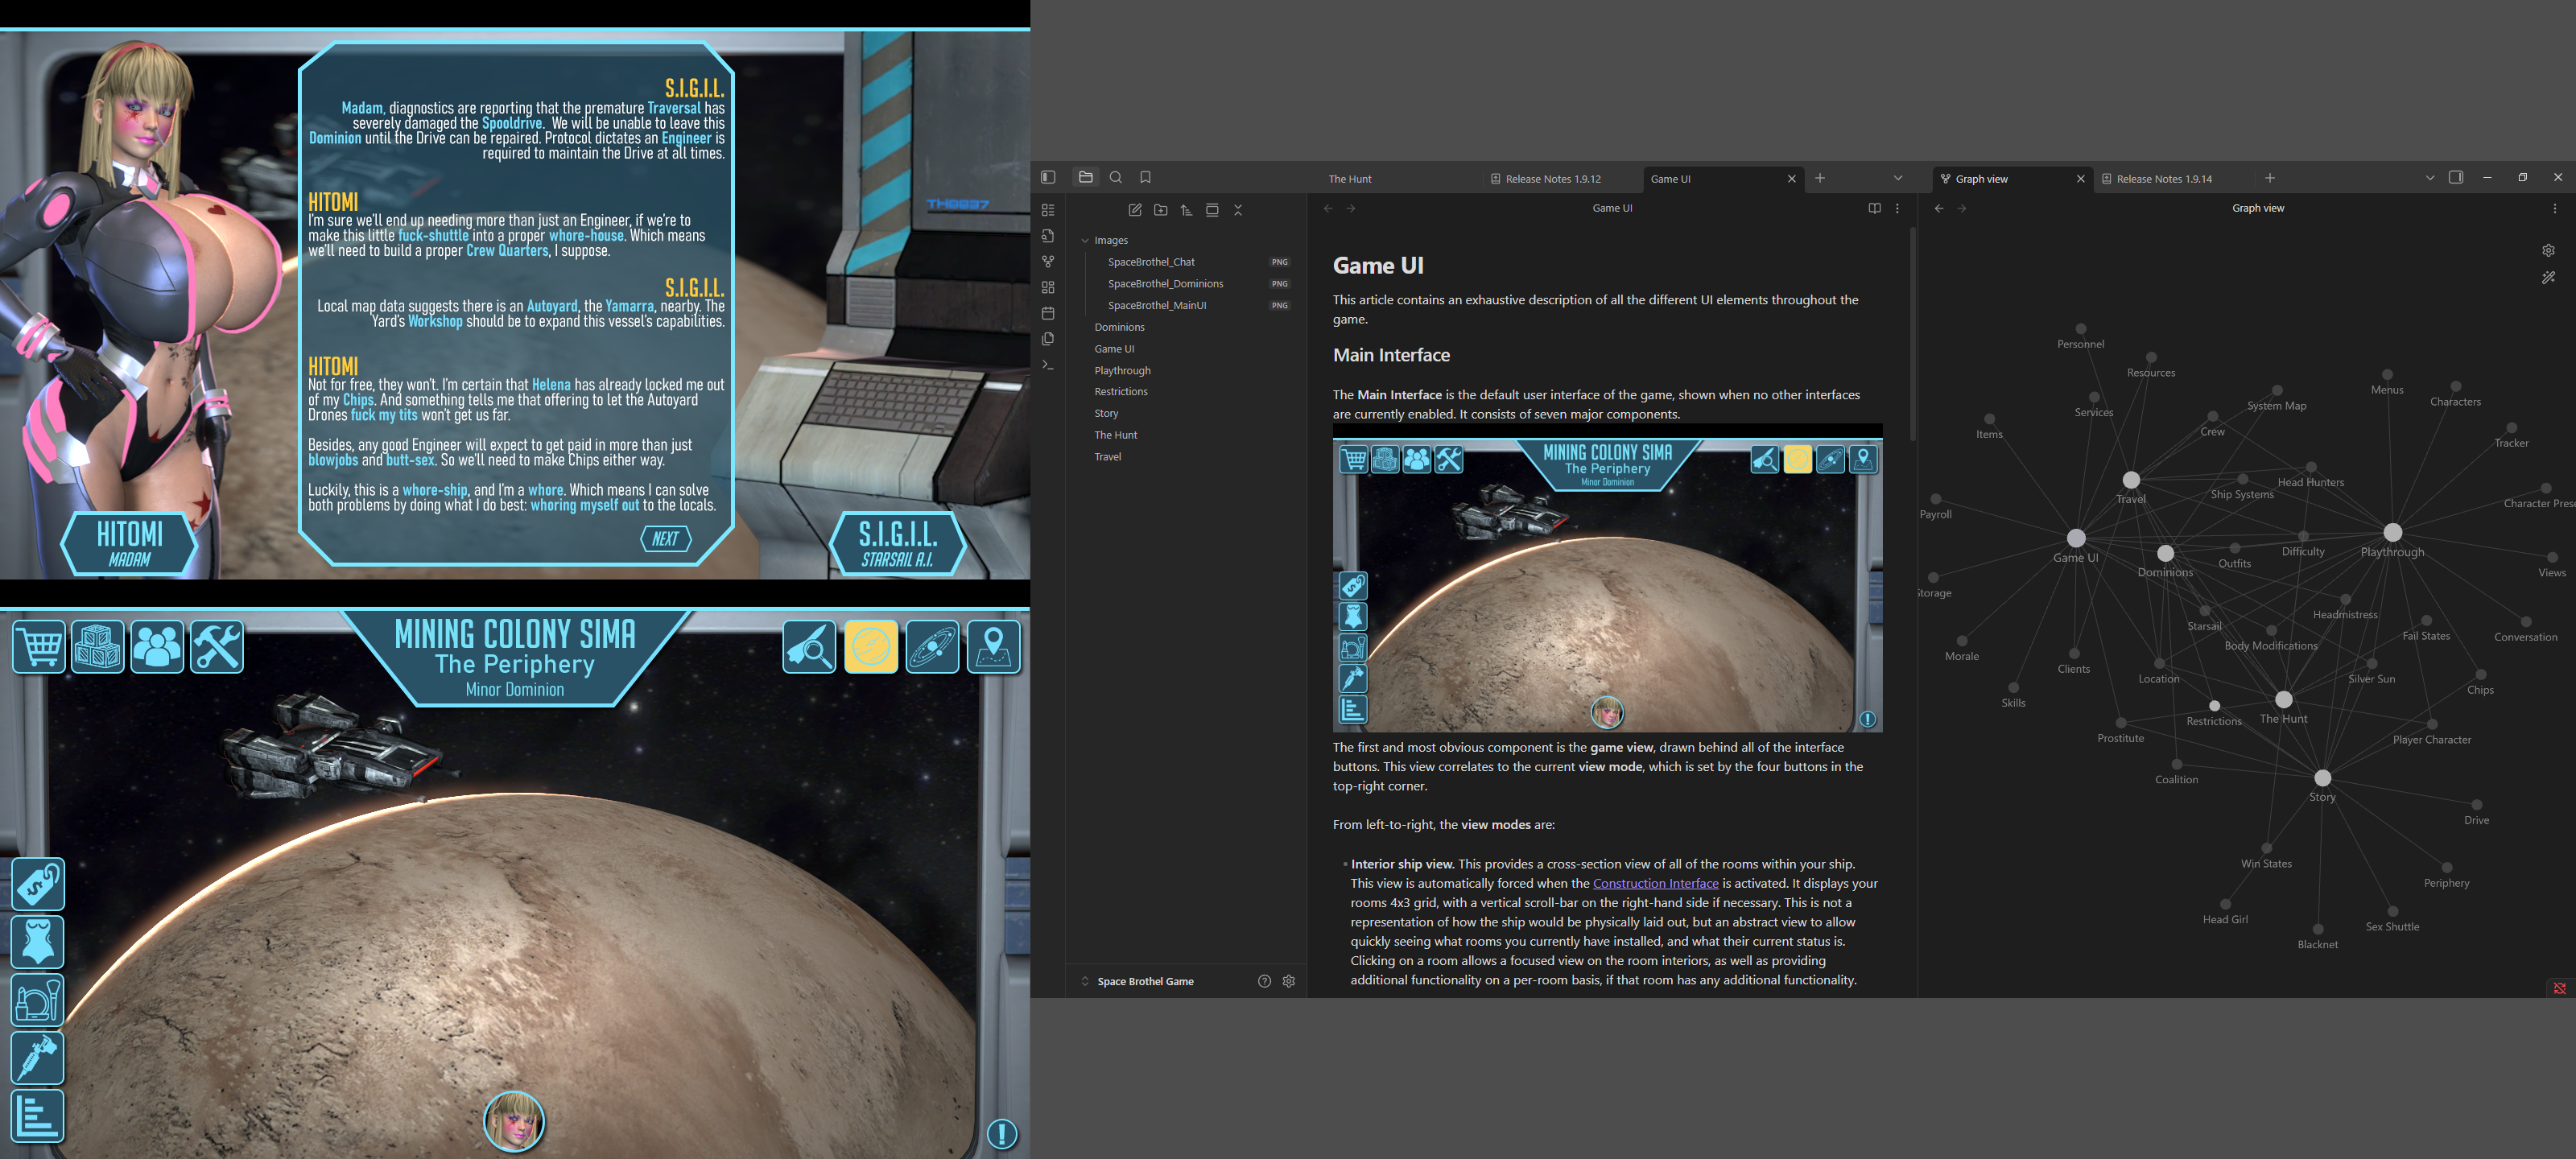Open today's daily note calendar icon

tap(1048, 313)
